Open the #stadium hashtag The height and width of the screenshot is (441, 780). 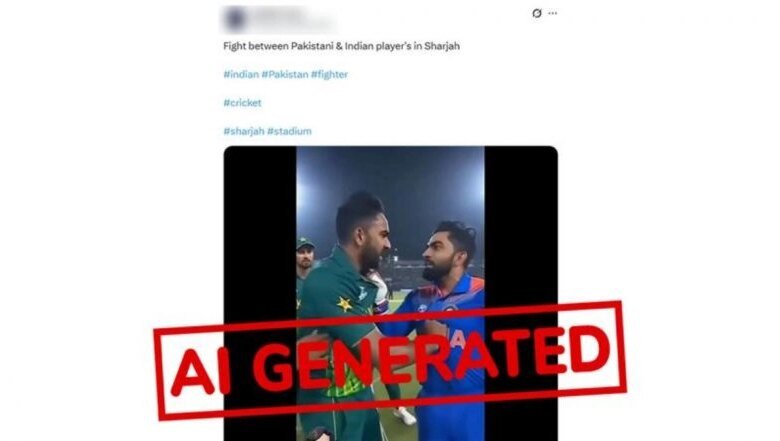tap(289, 131)
